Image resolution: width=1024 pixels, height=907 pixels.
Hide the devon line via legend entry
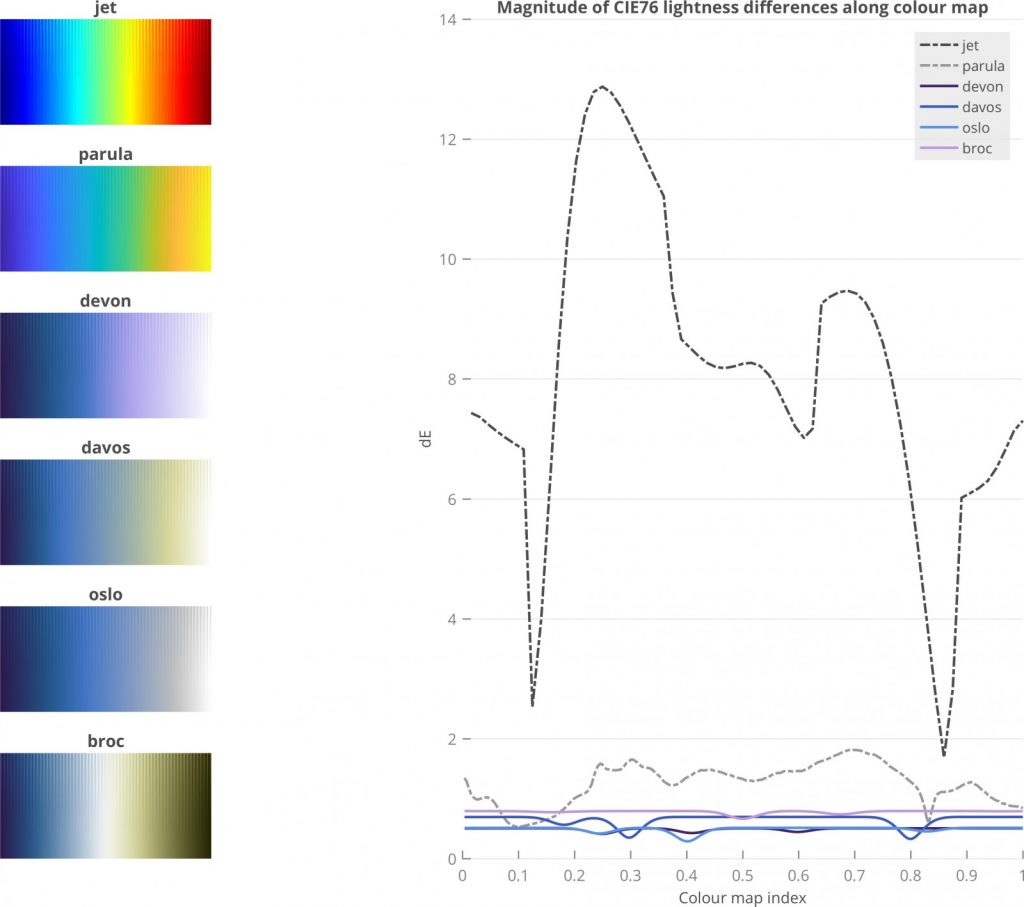click(x=981, y=86)
